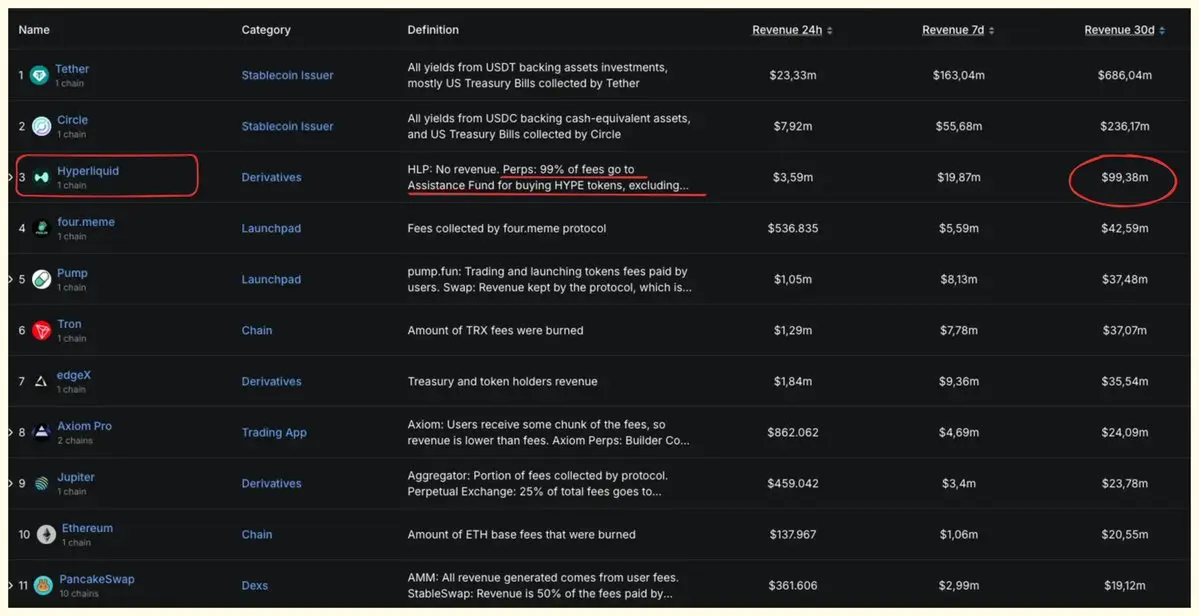The height and width of the screenshot is (616, 1199).
Task: Open the Ethereum protocol link
Action: 87,528
